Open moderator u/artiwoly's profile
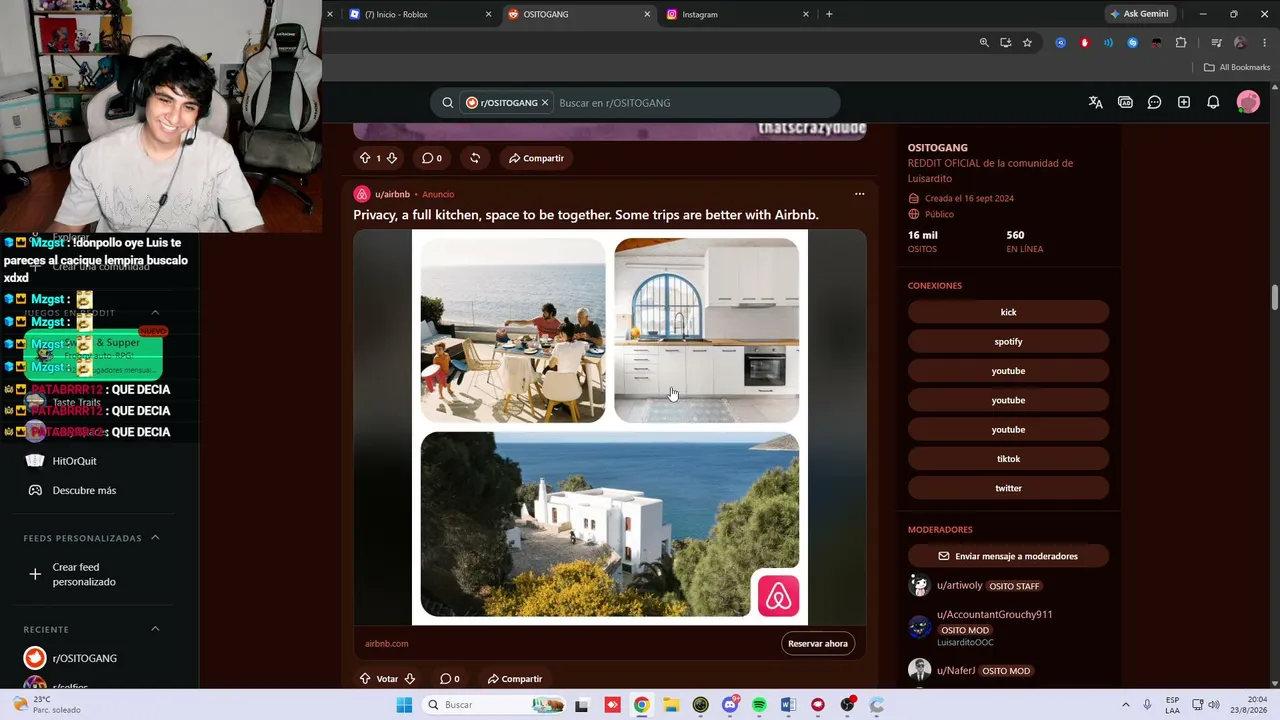Screen dimensions: 1280x720 click(960, 586)
